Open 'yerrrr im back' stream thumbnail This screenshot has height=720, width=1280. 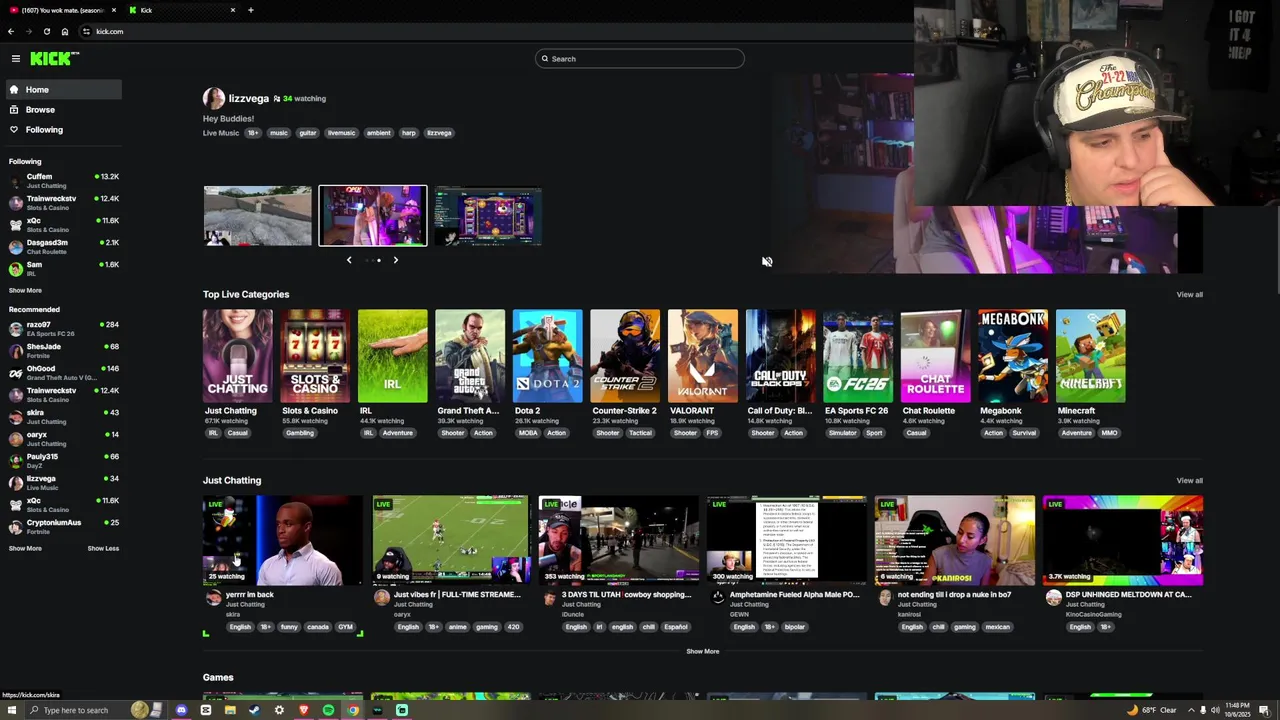pos(283,540)
